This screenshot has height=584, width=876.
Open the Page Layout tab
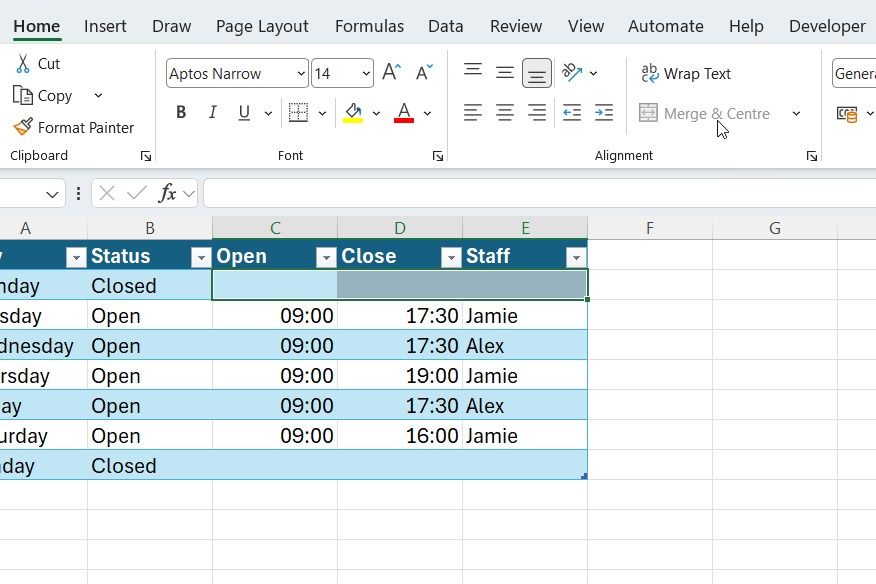[262, 26]
